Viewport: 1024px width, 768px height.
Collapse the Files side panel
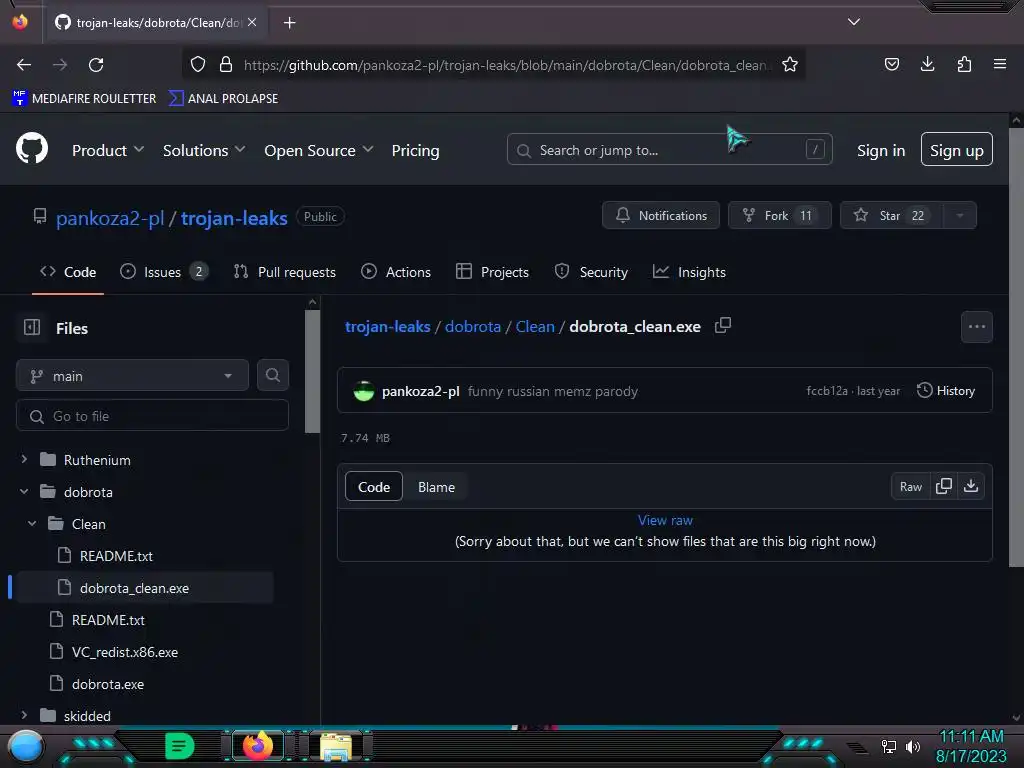coord(32,327)
